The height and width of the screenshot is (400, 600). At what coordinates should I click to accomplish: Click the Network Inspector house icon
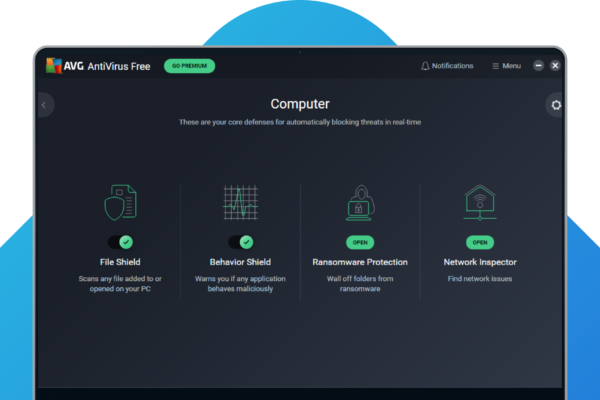point(480,203)
